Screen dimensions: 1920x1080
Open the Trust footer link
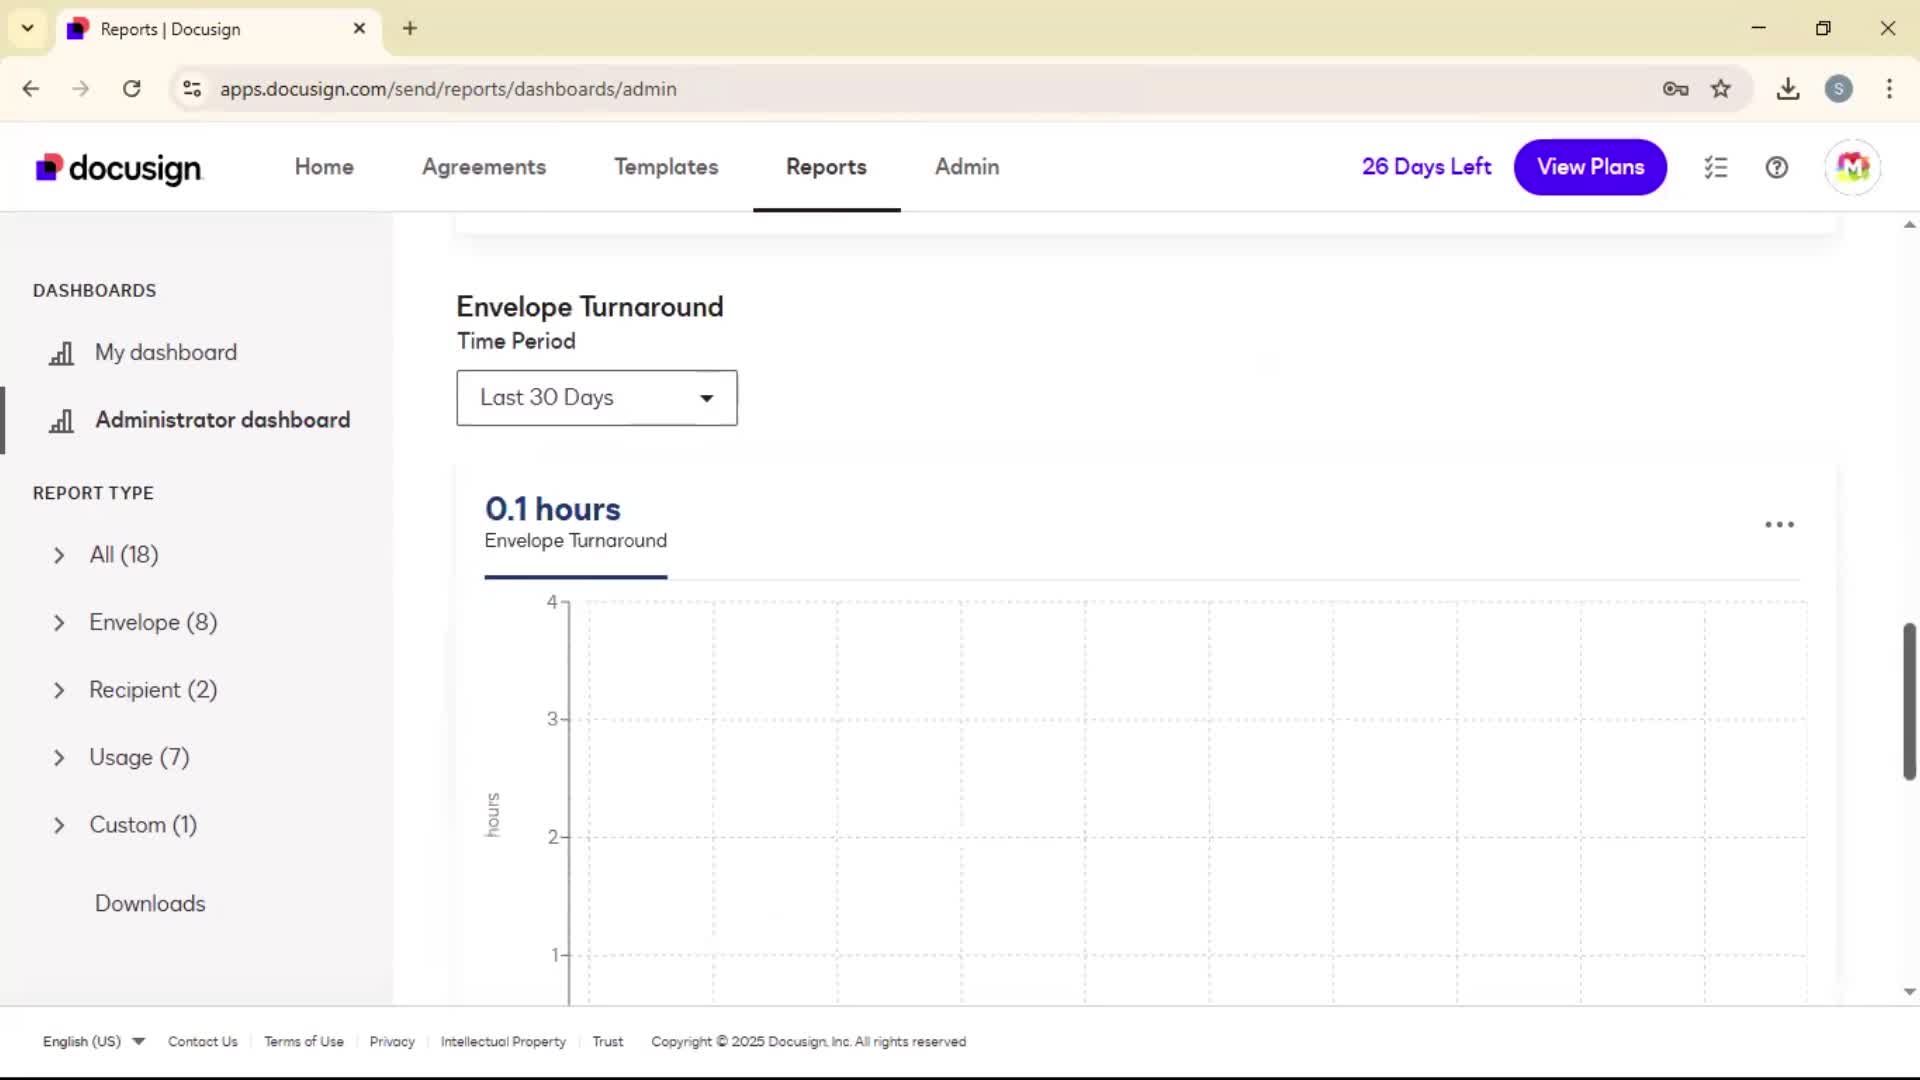tap(608, 1041)
